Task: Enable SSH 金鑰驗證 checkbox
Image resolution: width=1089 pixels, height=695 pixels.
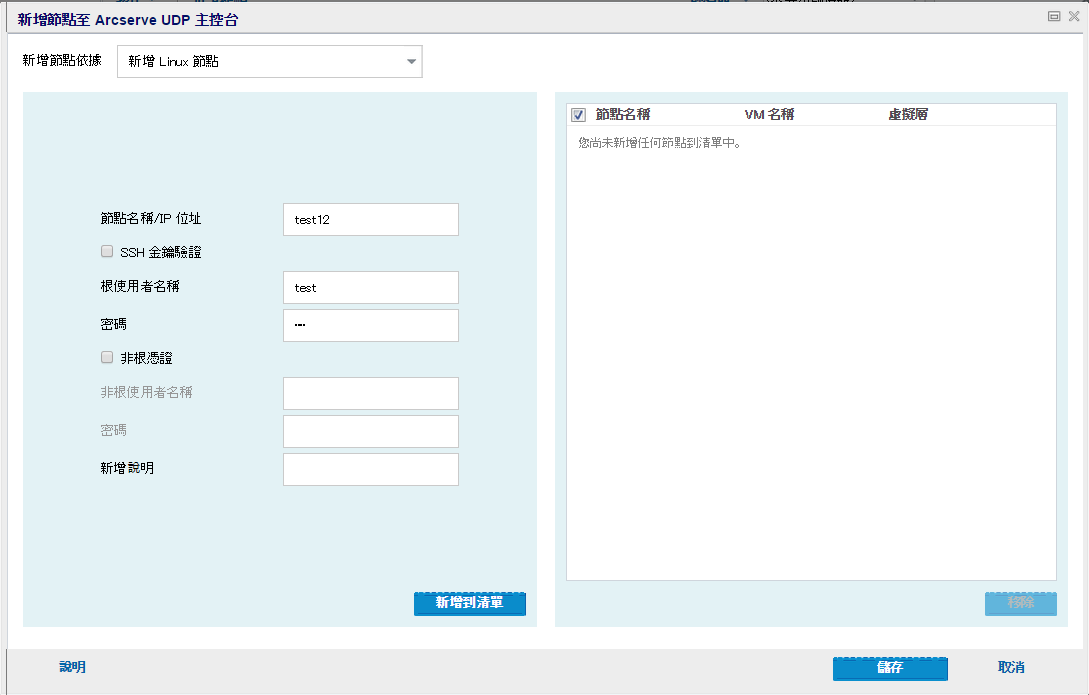Action: 107,251
